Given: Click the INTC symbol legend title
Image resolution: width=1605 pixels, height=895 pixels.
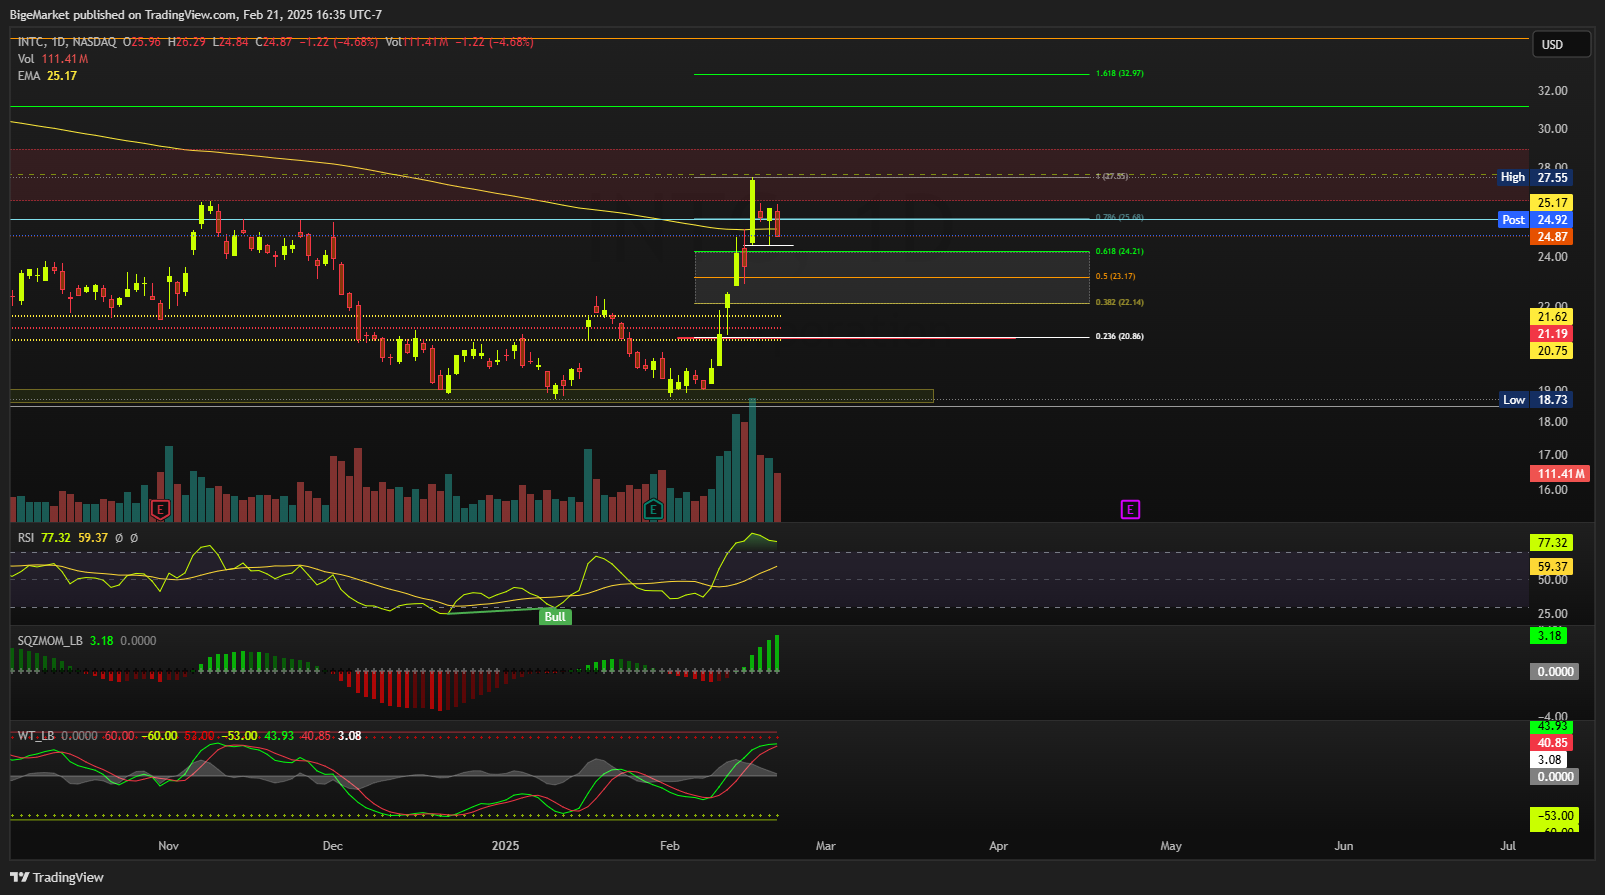Looking at the screenshot, I should (67, 42).
